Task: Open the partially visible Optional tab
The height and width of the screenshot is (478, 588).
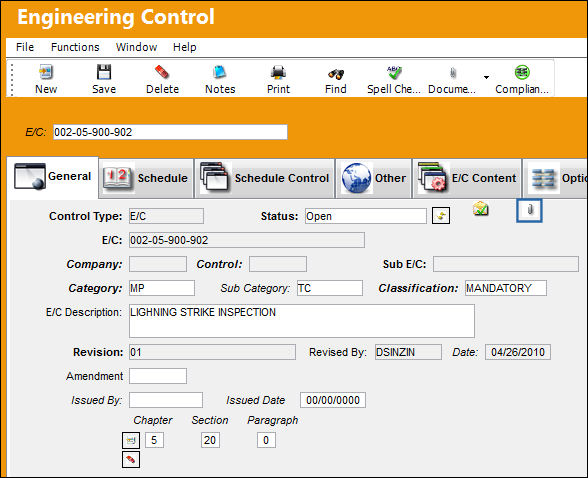Action: pos(556,178)
